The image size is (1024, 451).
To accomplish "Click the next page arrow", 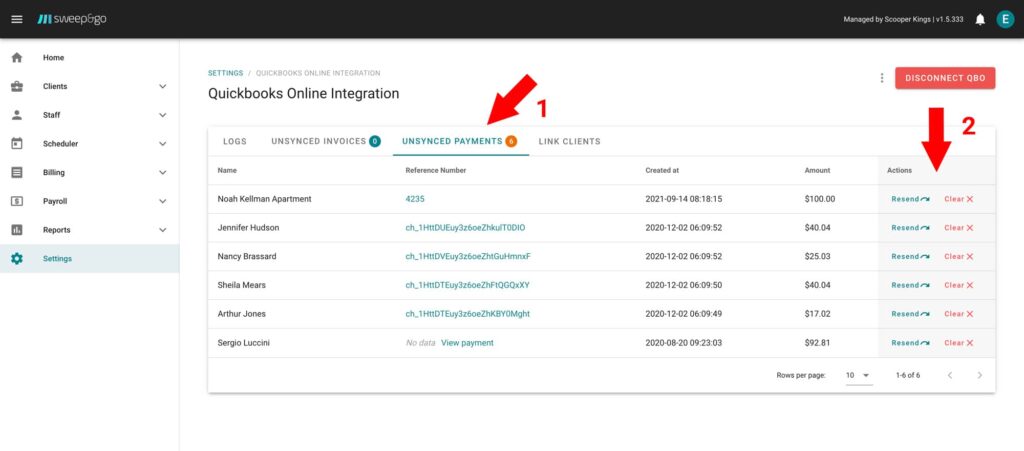I will (980, 375).
